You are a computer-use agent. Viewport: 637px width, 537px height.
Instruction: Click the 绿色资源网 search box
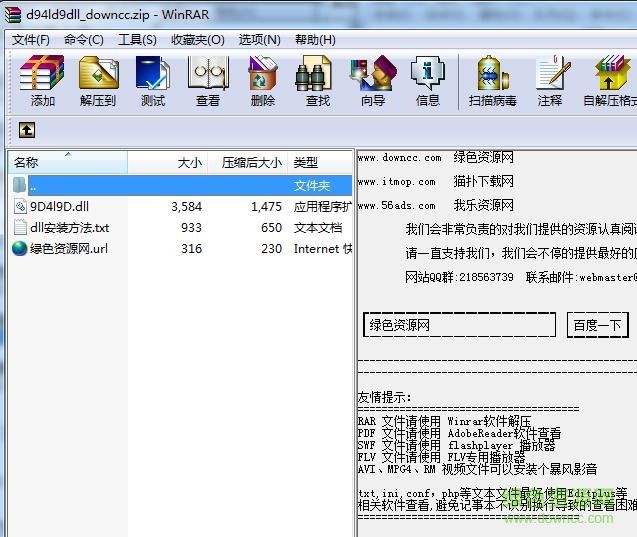coord(459,325)
